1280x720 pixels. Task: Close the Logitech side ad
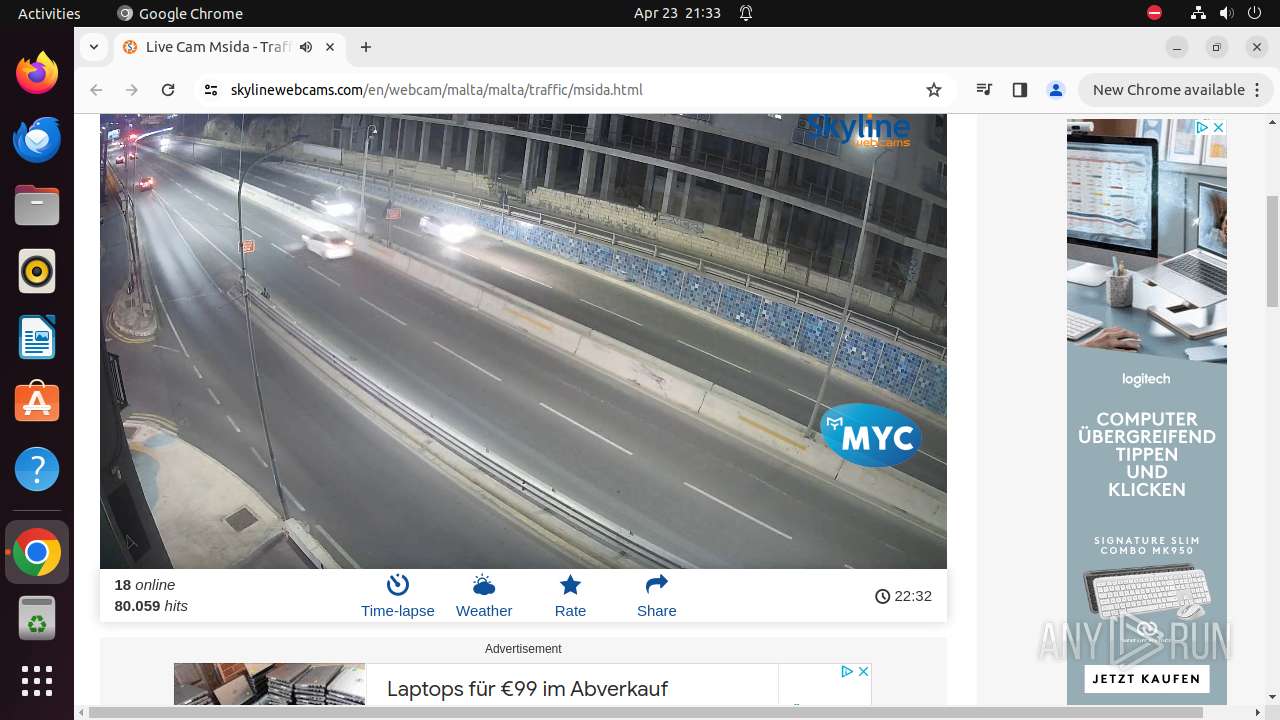click(x=1218, y=127)
